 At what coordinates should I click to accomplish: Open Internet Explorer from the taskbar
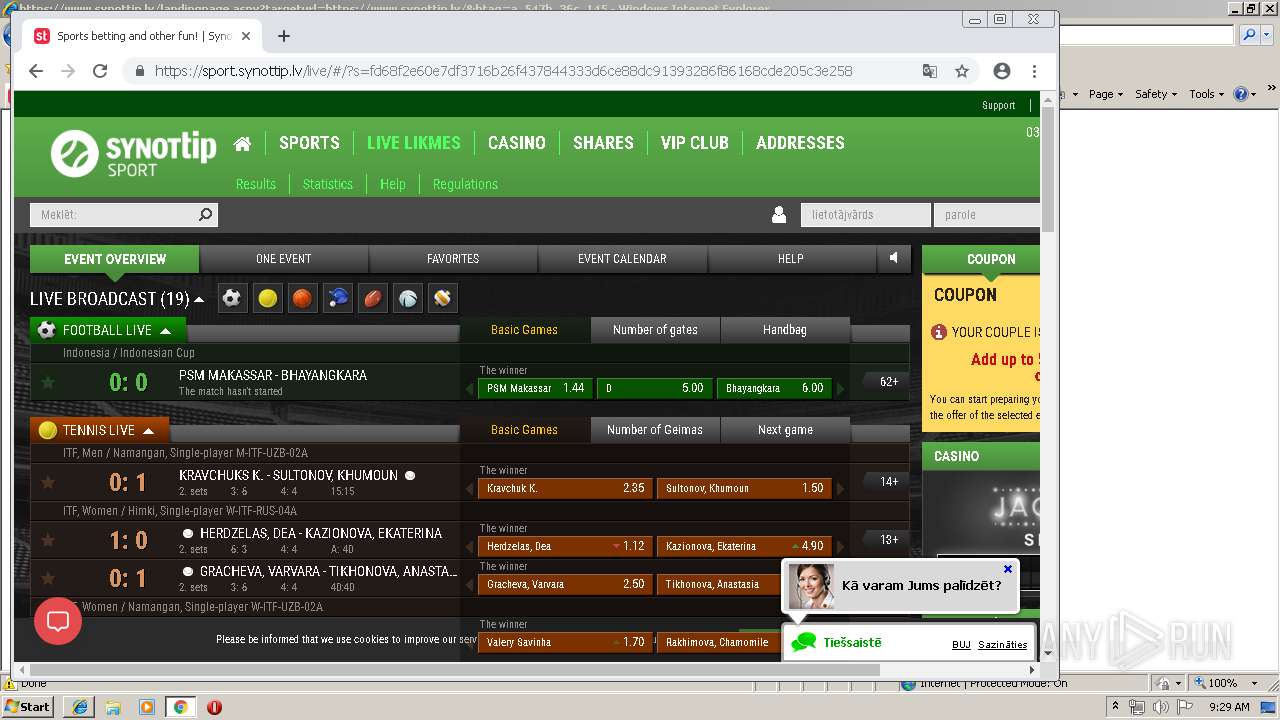tap(80, 706)
